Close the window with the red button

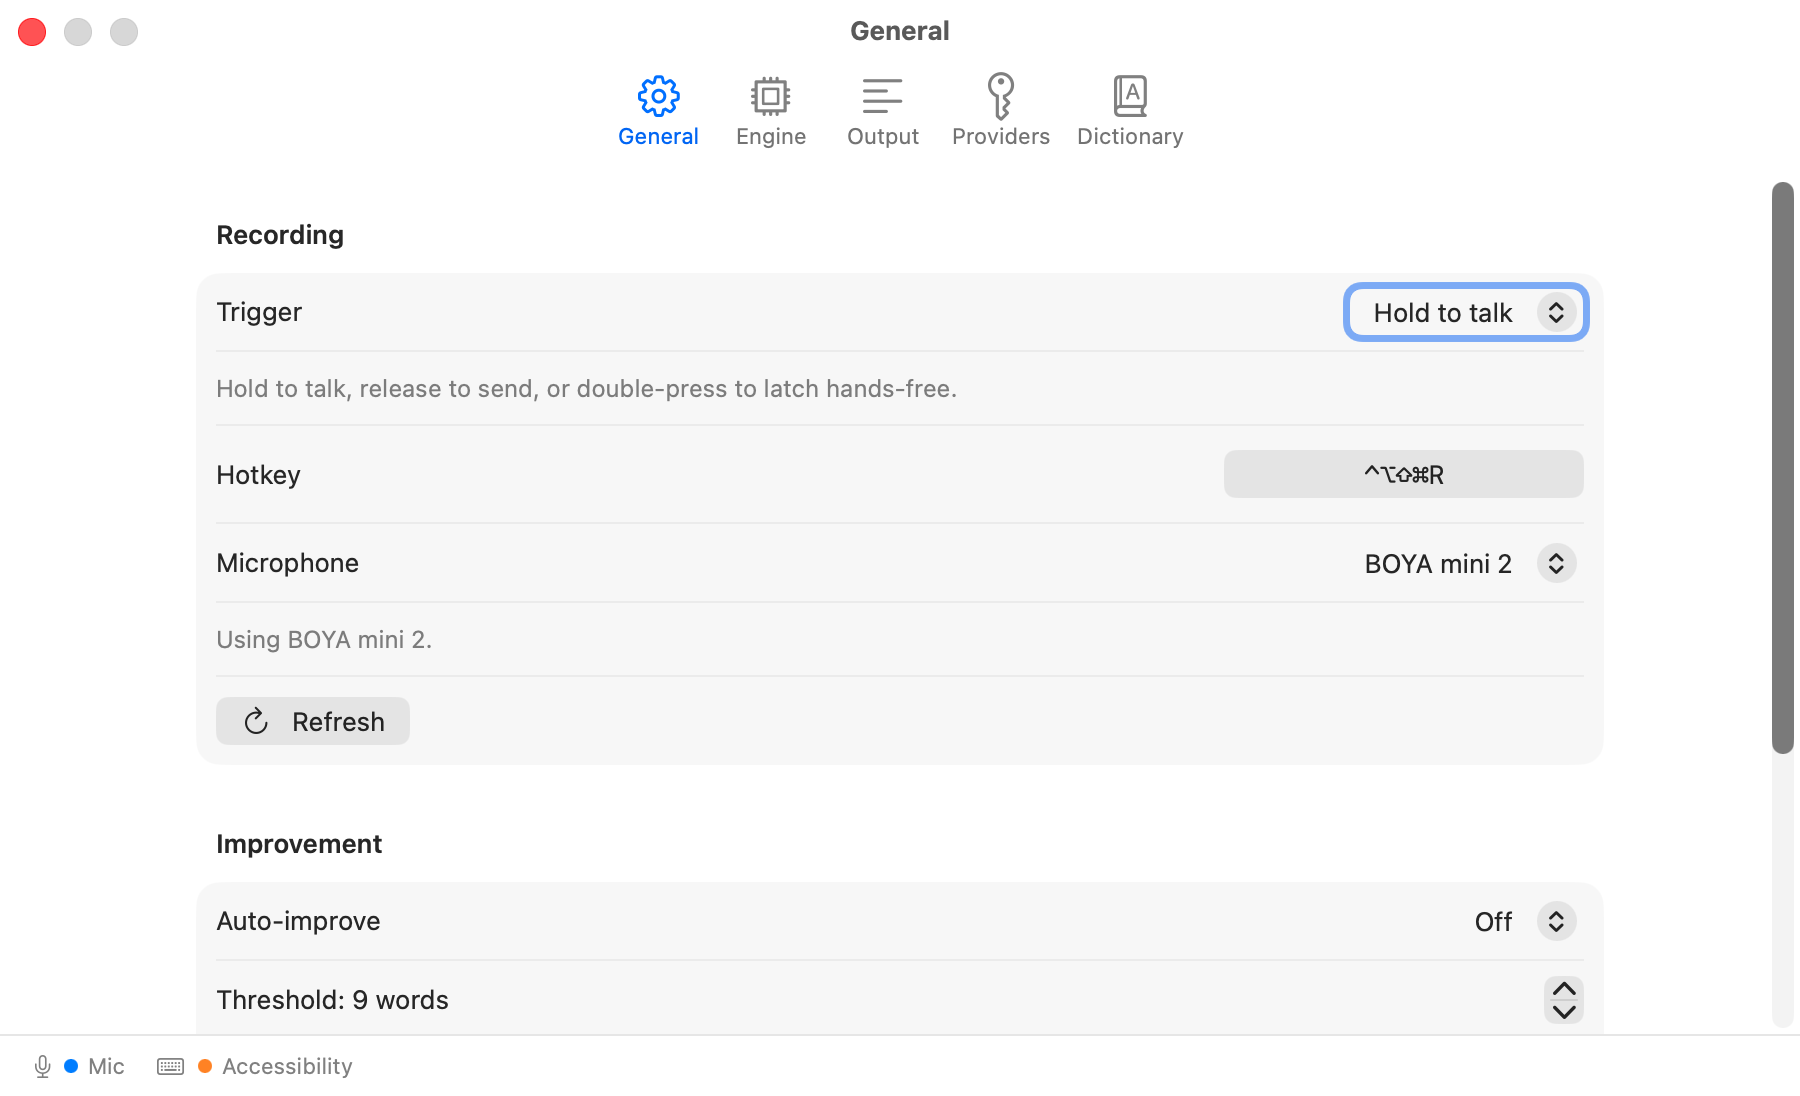(x=32, y=32)
